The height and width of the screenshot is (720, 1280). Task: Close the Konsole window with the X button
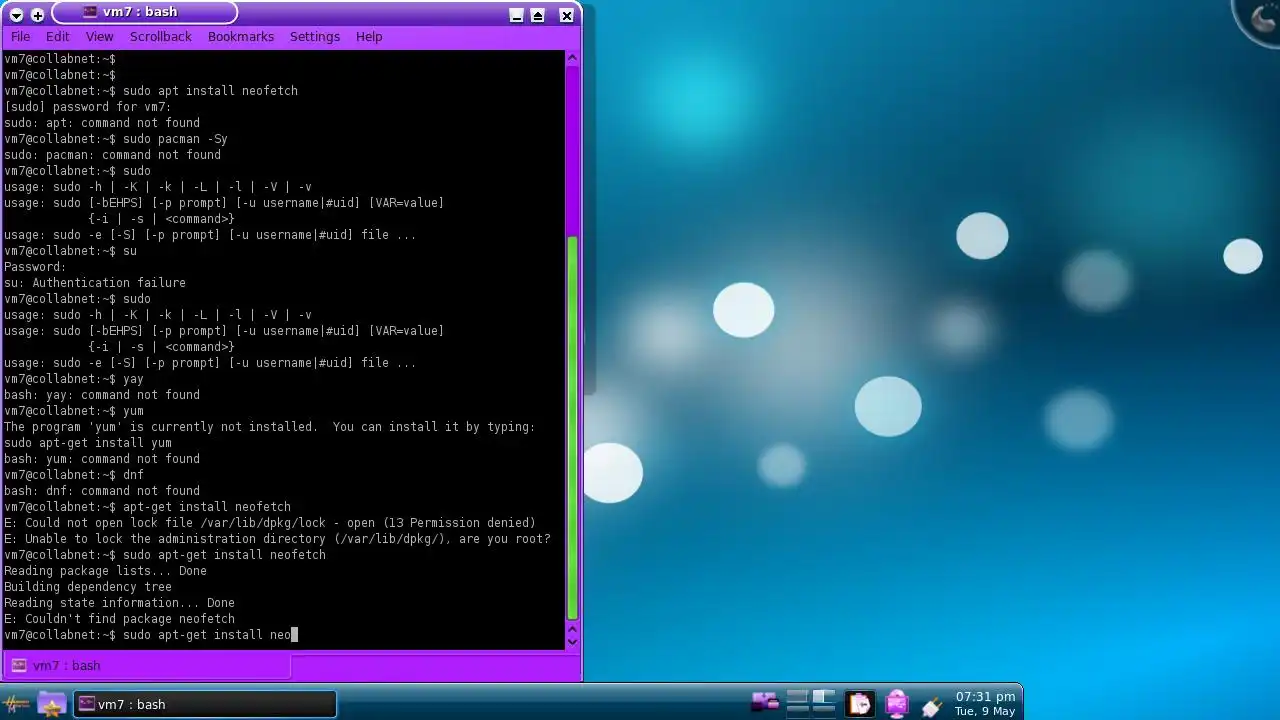[566, 15]
